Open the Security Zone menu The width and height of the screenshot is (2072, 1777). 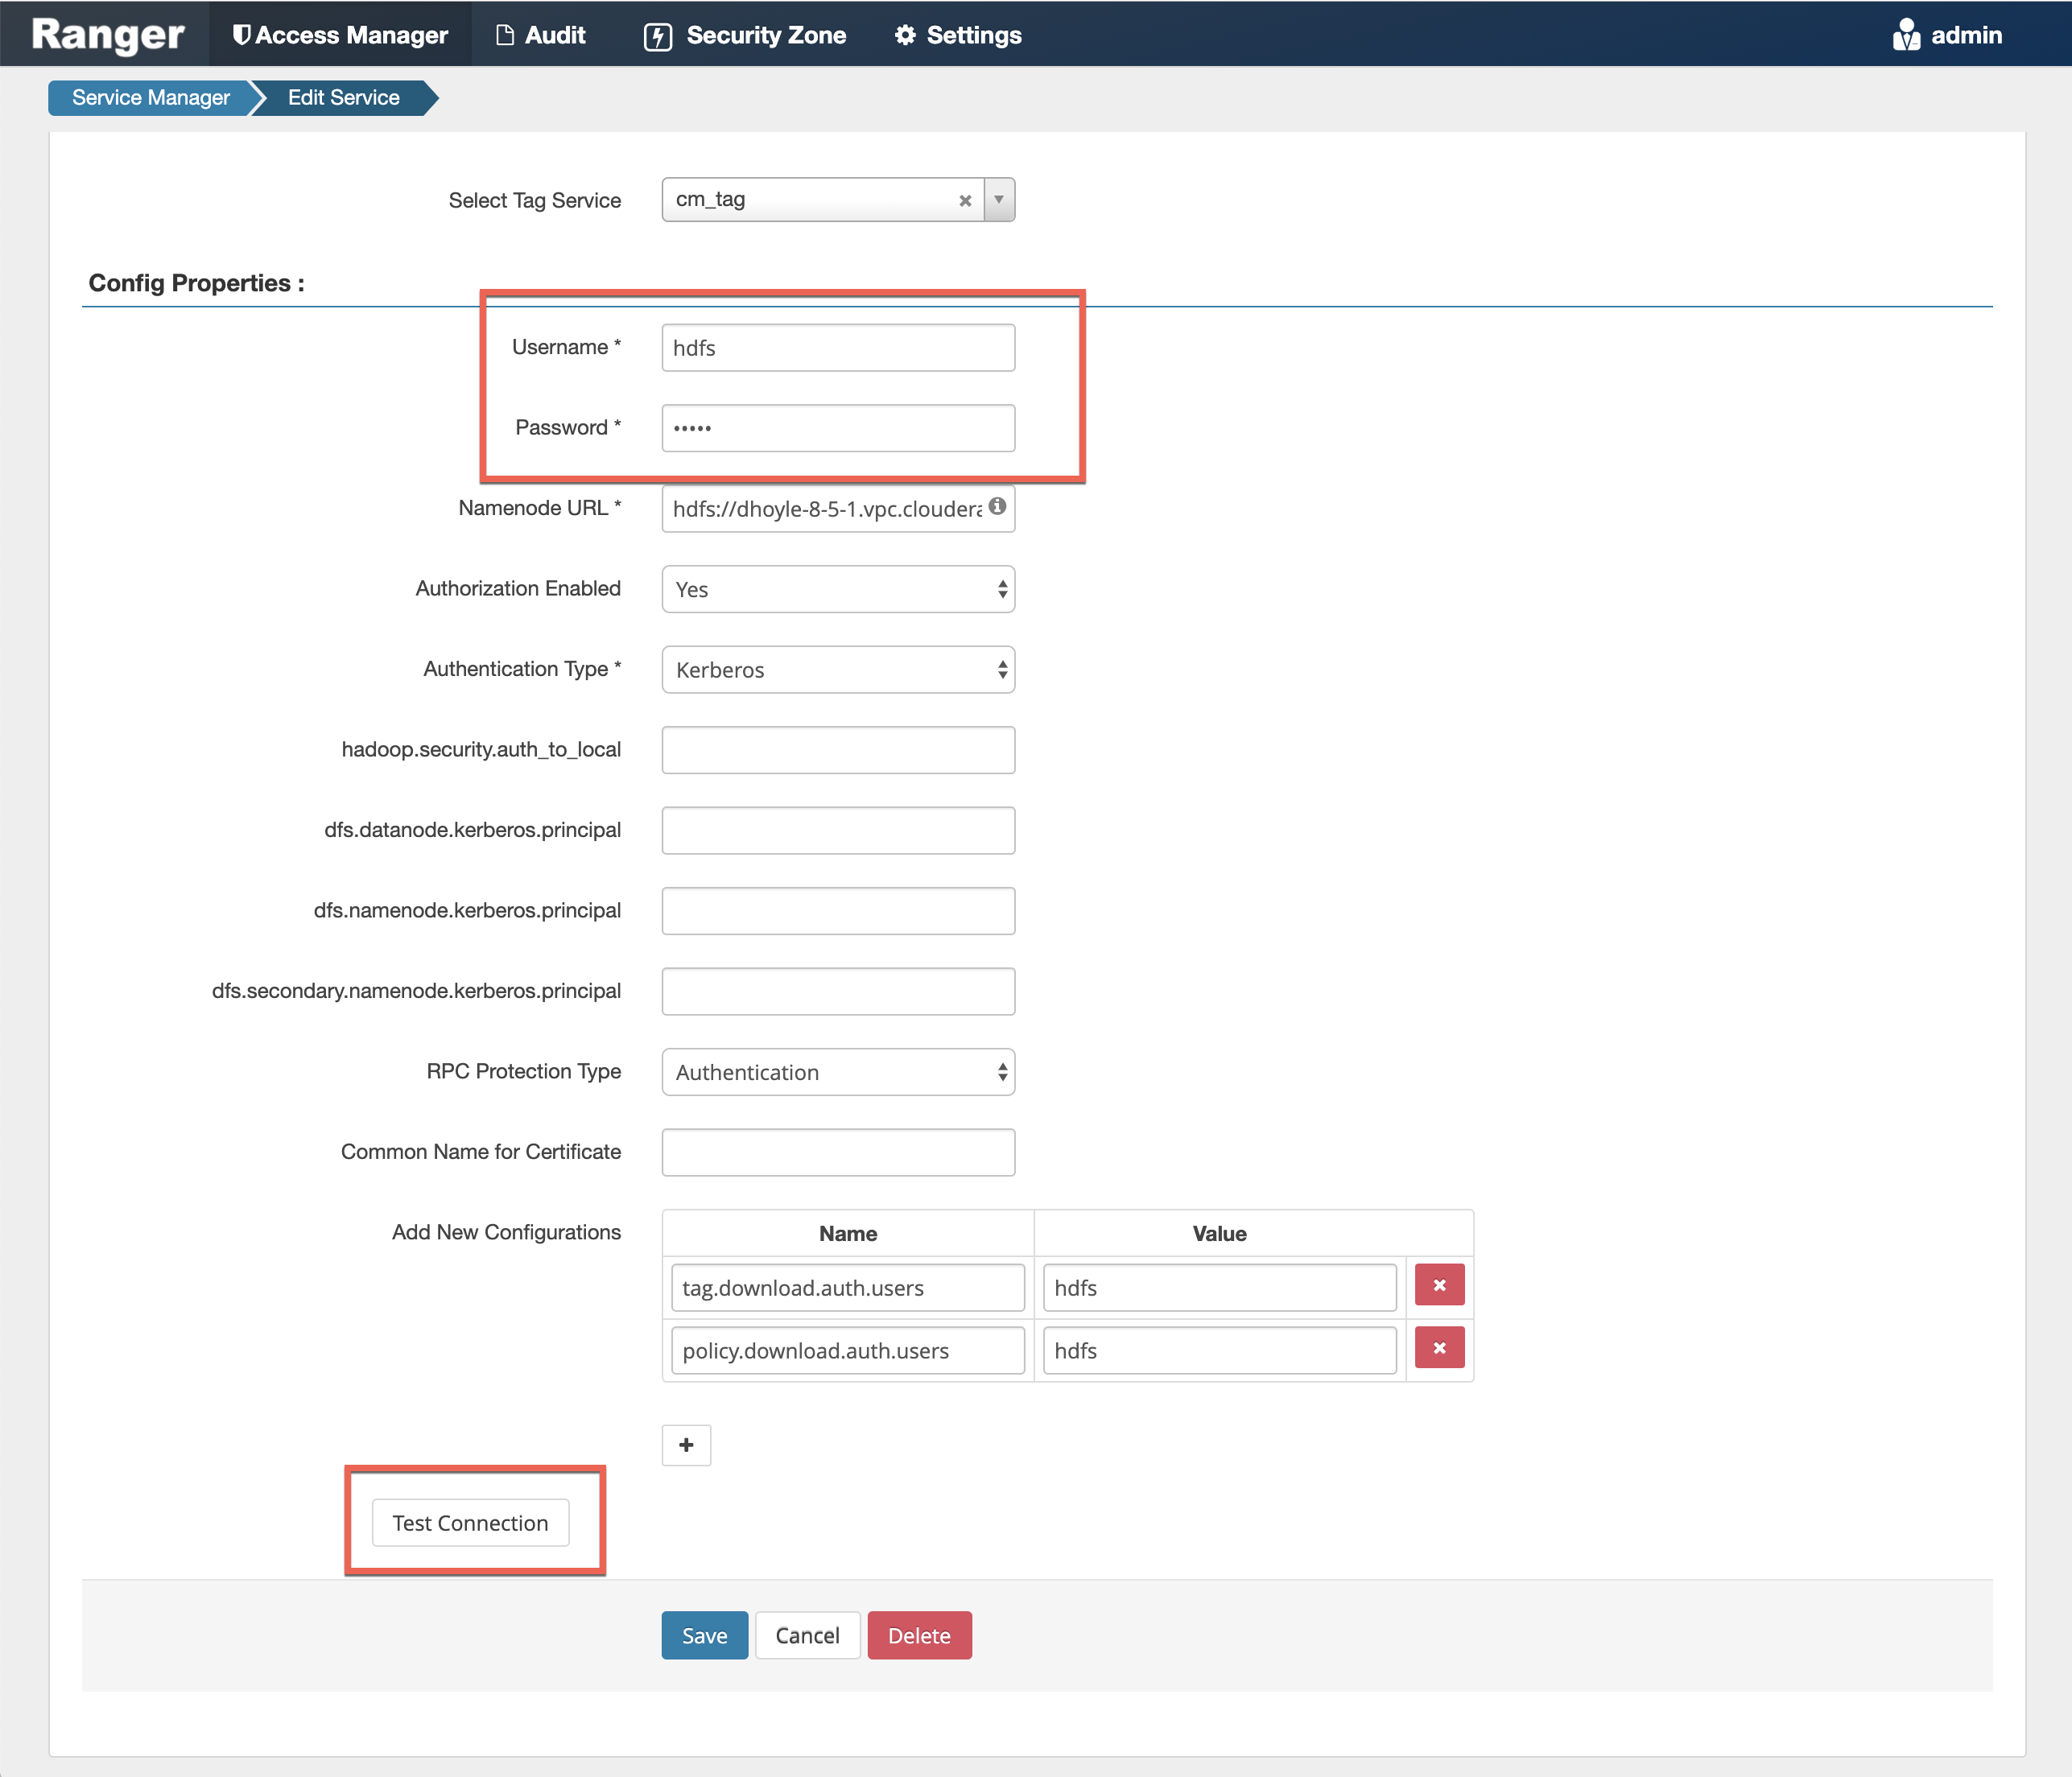[x=745, y=35]
